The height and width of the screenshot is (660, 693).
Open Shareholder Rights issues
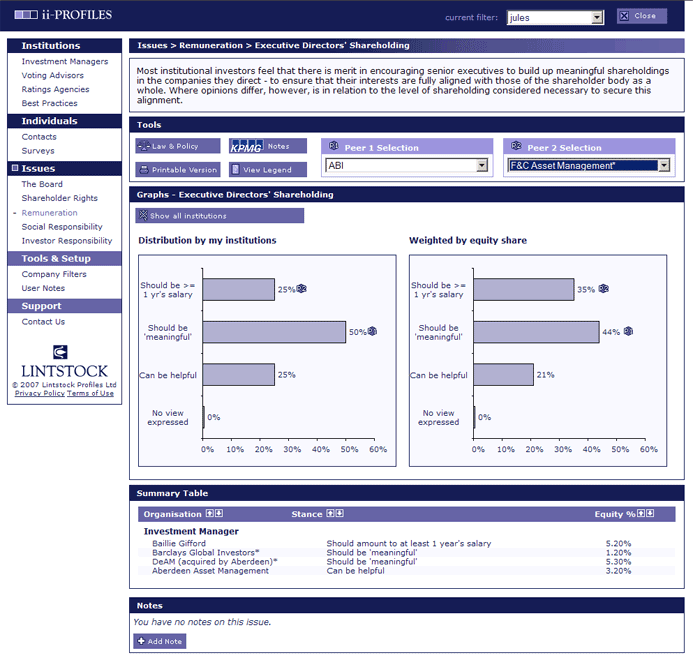click(x=60, y=198)
